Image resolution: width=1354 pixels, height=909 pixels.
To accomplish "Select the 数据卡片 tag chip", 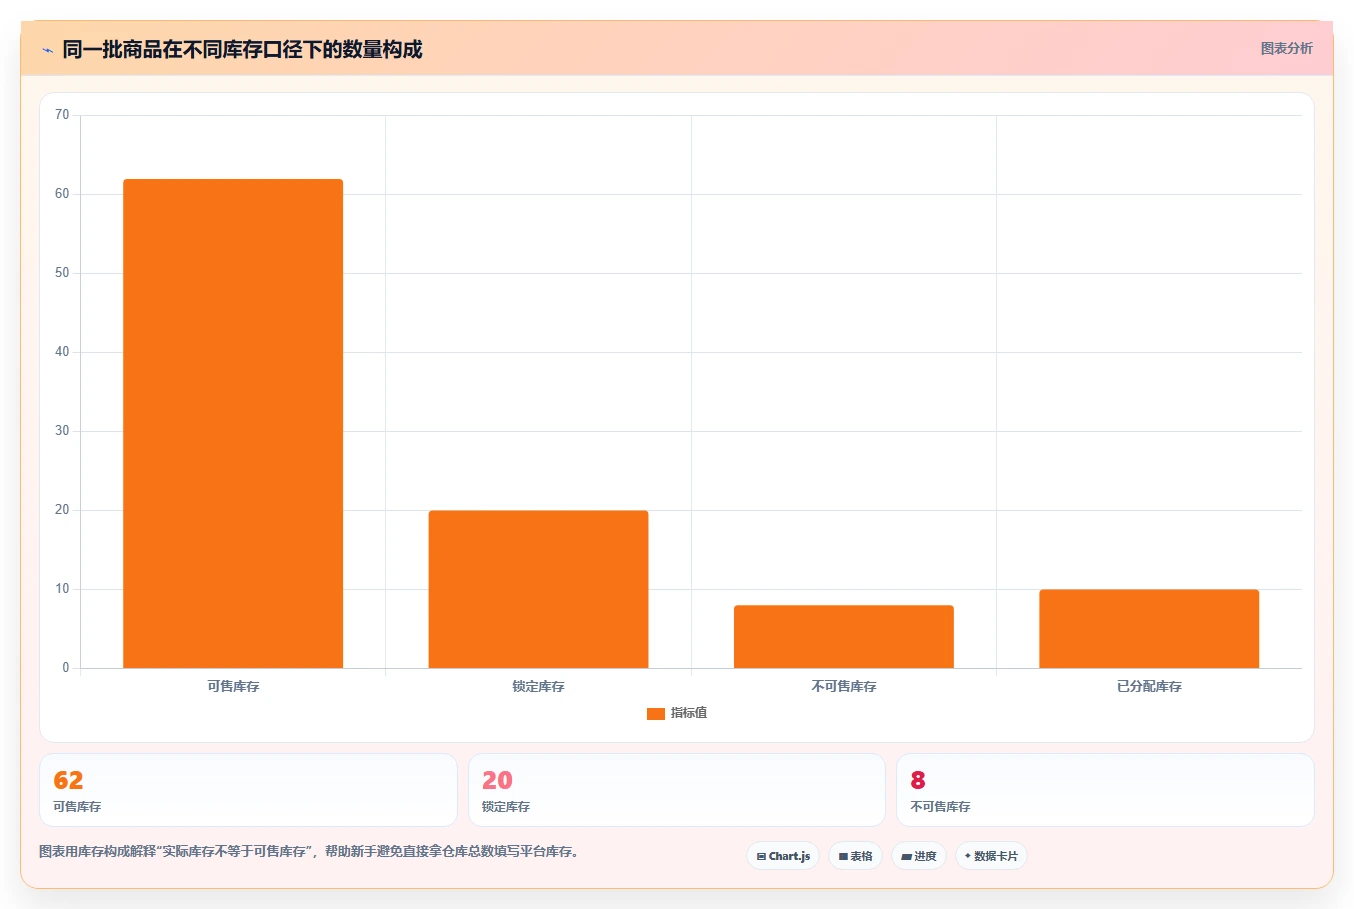I will pyautogui.click(x=991, y=856).
